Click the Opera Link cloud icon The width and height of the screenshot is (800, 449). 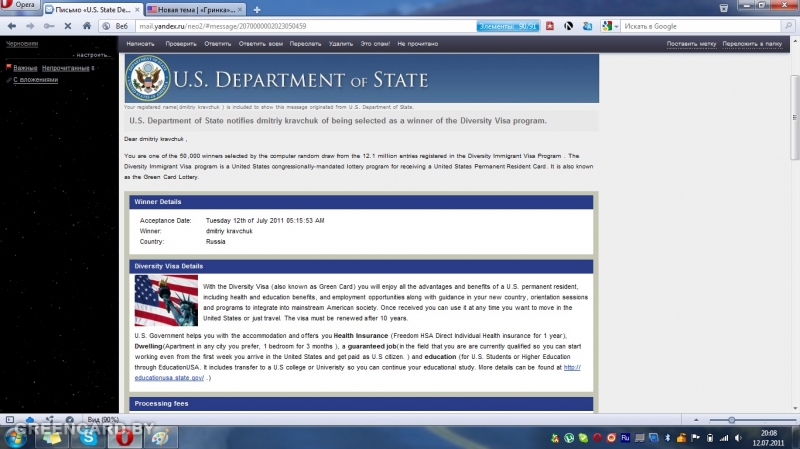coord(30,419)
